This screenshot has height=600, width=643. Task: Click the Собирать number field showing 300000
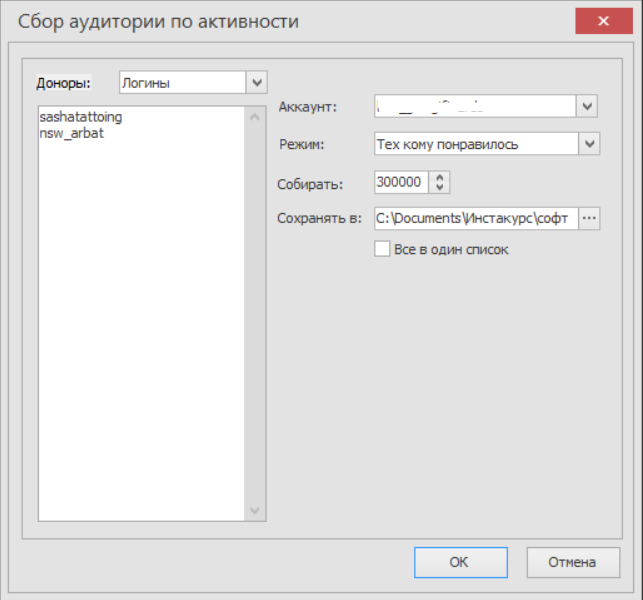click(x=401, y=182)
